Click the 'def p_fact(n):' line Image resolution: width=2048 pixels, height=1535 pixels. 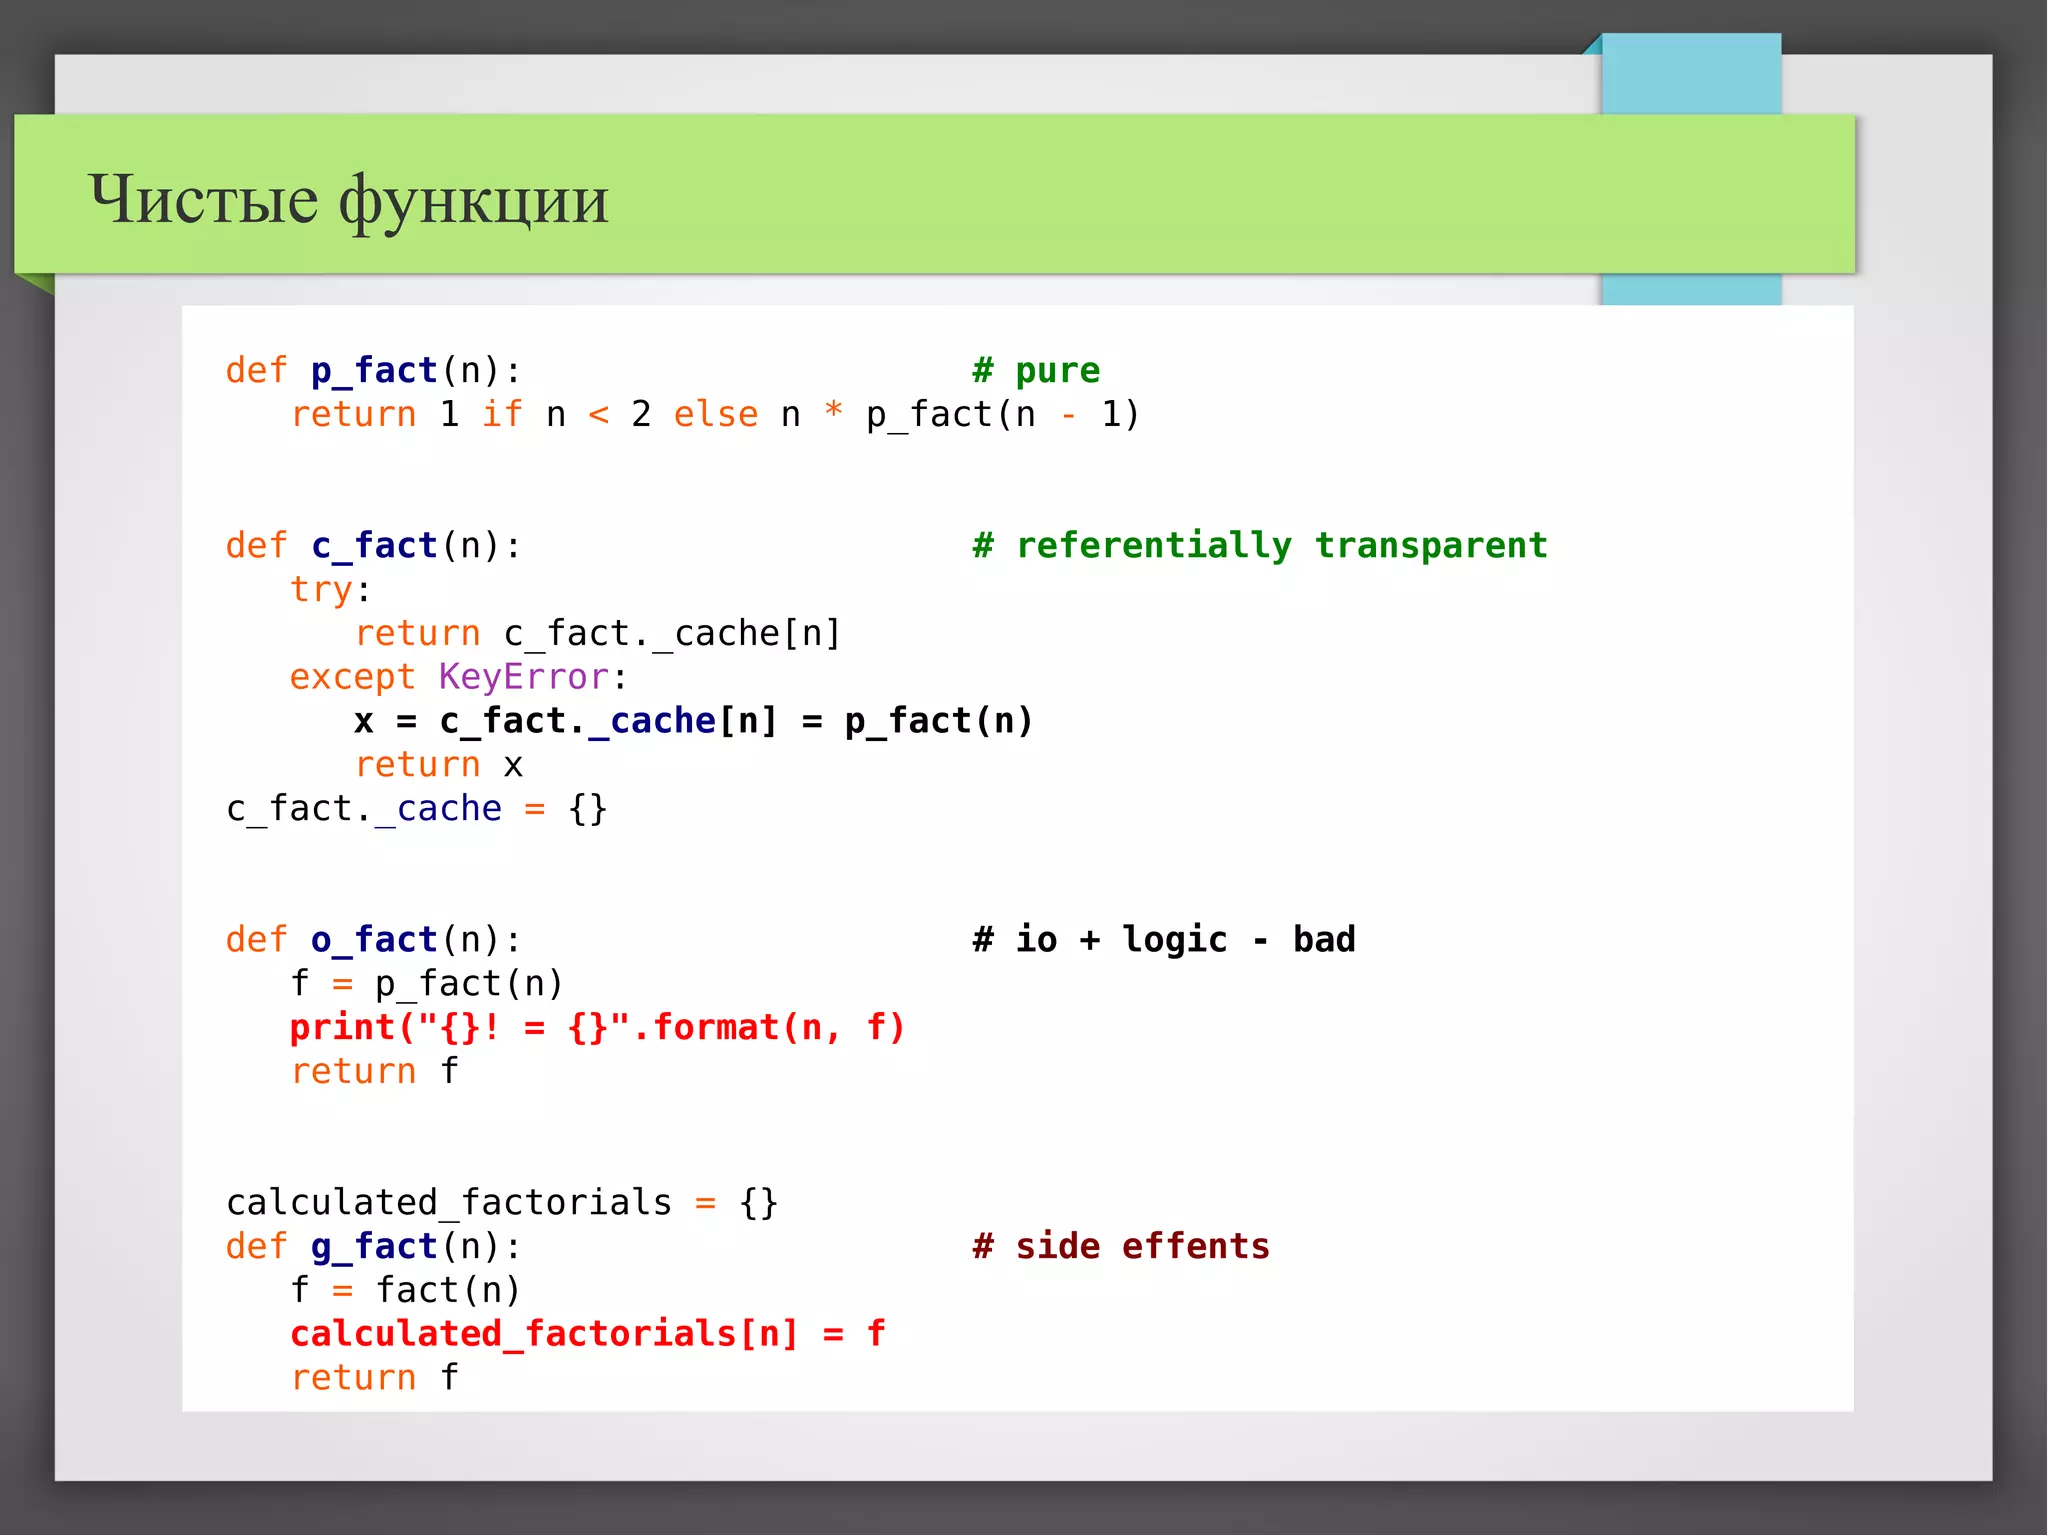[373, 371]
